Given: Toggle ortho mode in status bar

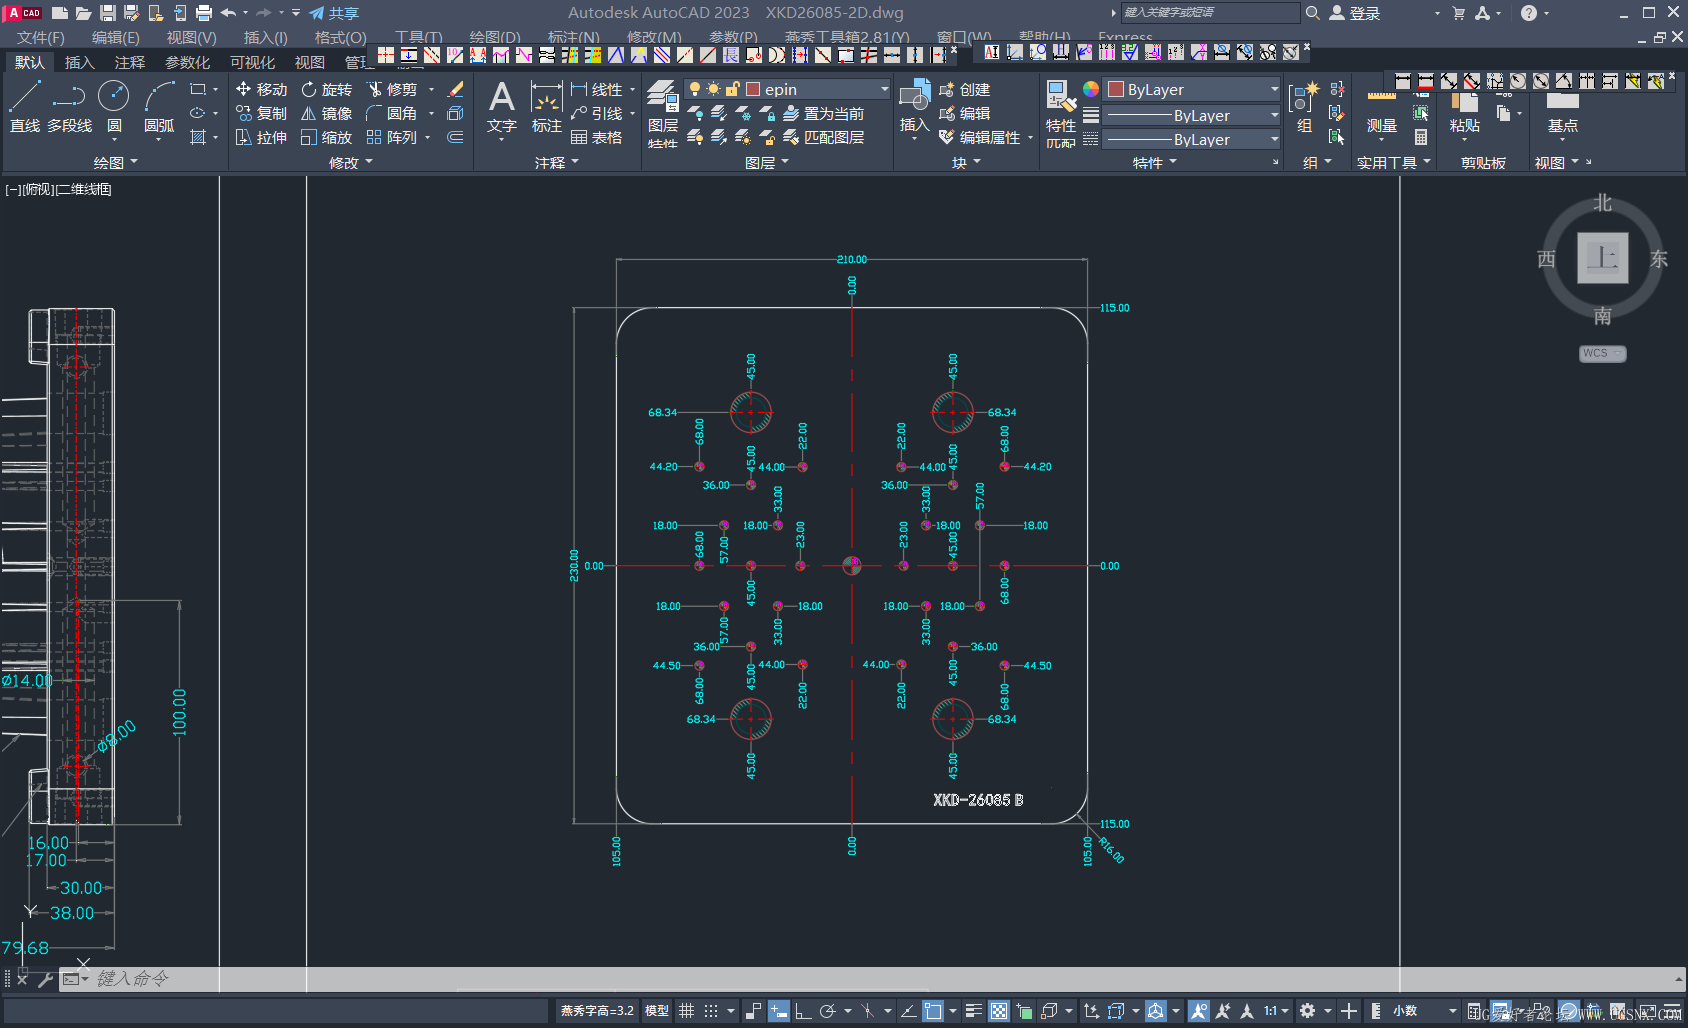Looking at the screenshot, I should pos(803,1011).
